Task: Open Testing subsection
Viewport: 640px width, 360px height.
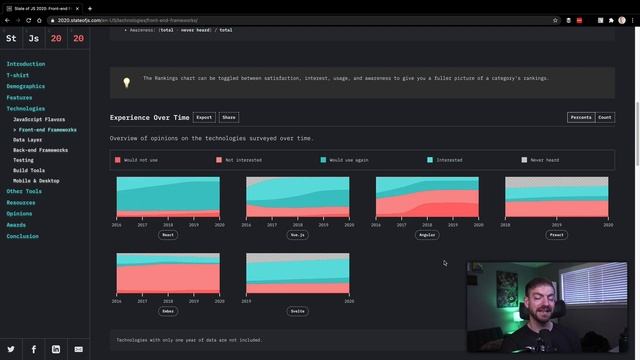Action: (x=23, y=160)
